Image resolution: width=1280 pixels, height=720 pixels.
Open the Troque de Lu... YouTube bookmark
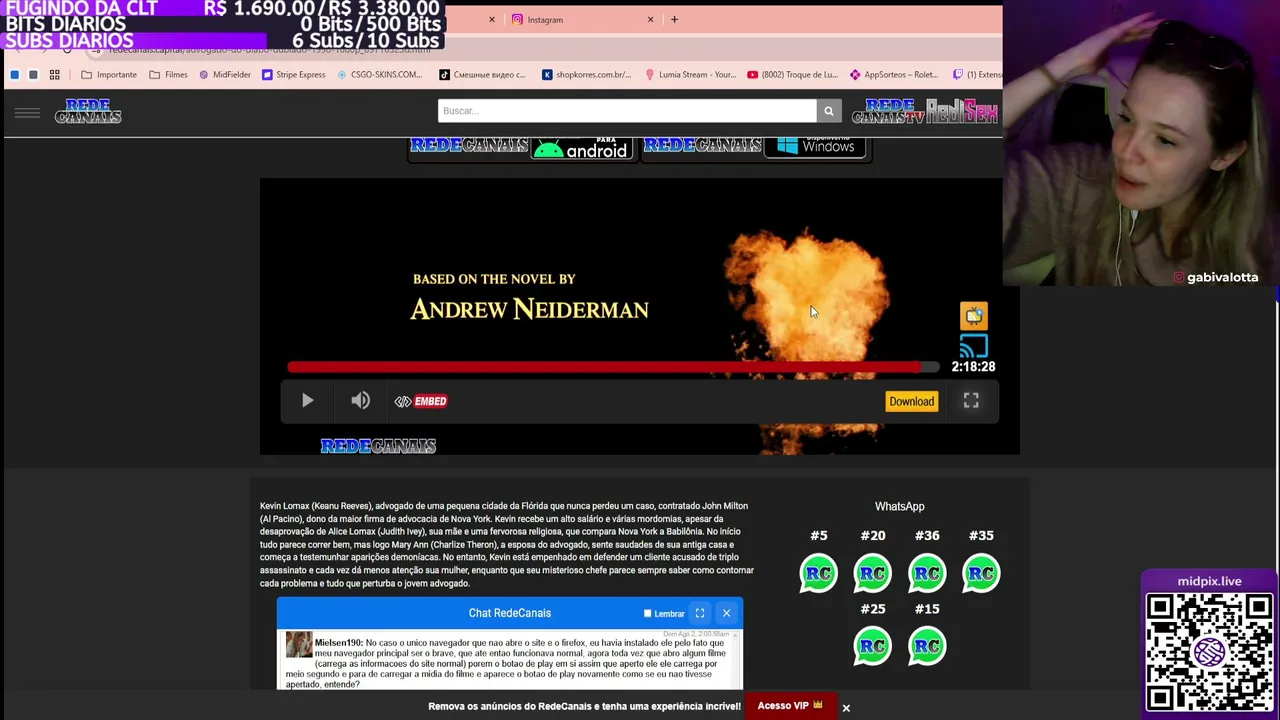pyautogui.click(x=792, y=75)
